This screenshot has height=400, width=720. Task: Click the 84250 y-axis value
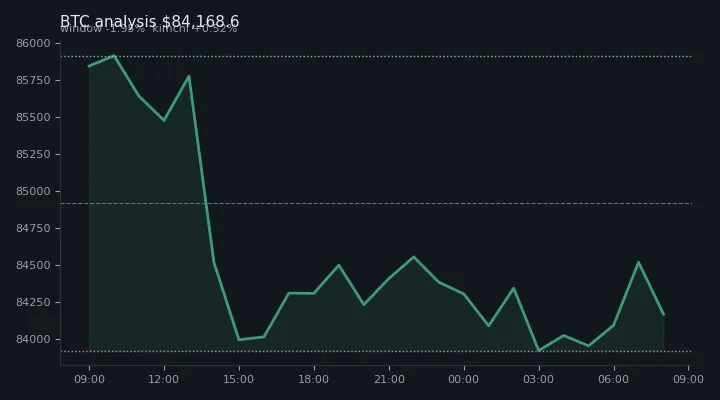click(33, 302)
